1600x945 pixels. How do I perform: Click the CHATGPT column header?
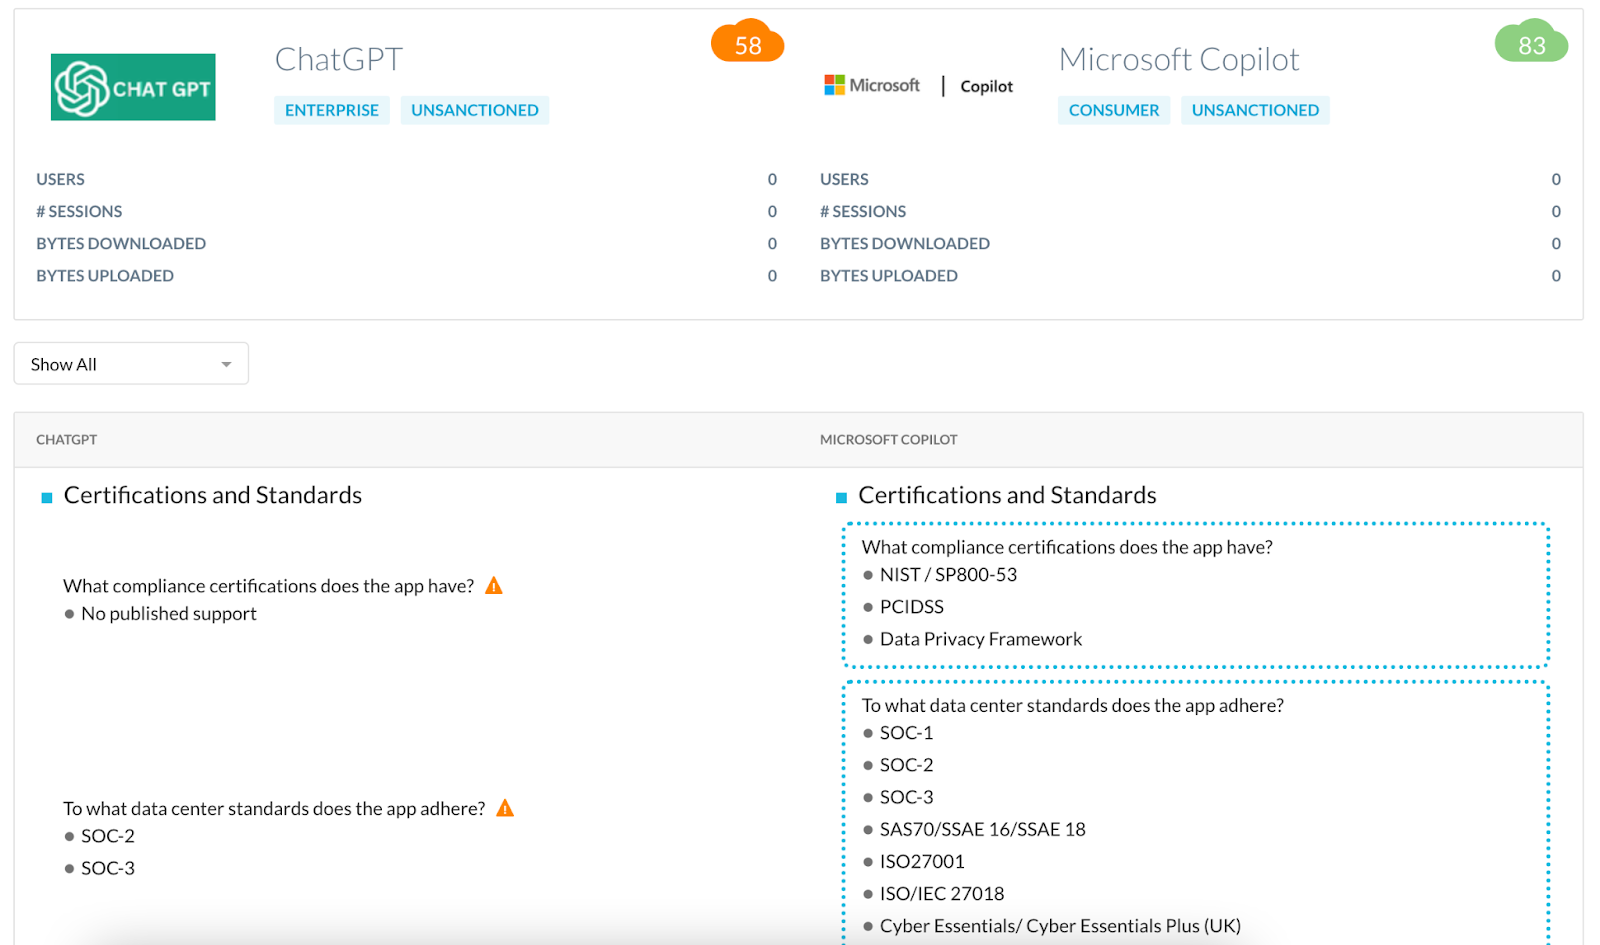coord(67,440)
